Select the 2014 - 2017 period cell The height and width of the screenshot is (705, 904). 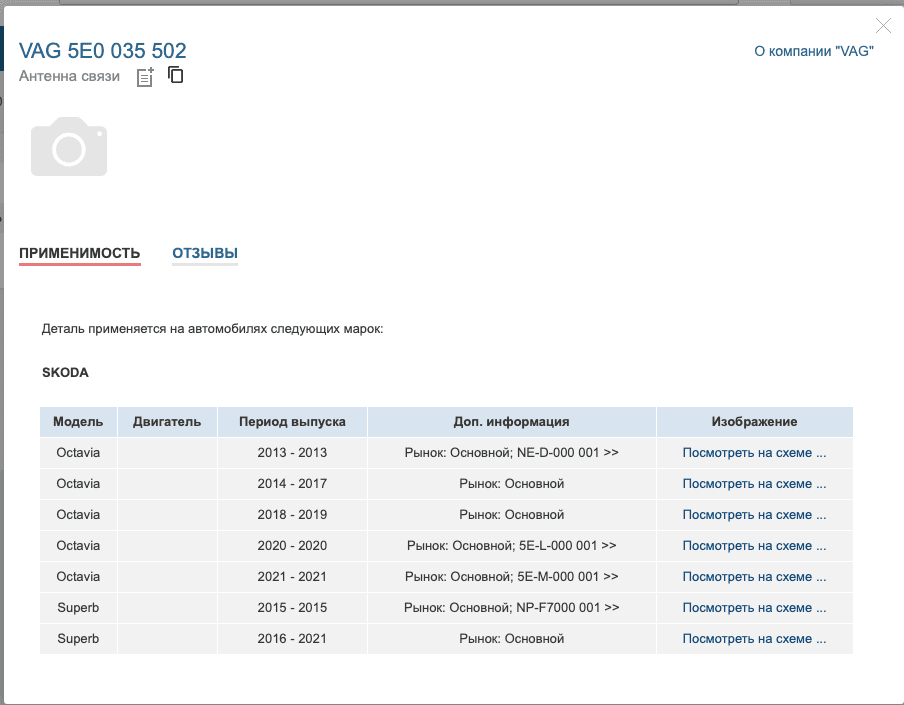292,484
